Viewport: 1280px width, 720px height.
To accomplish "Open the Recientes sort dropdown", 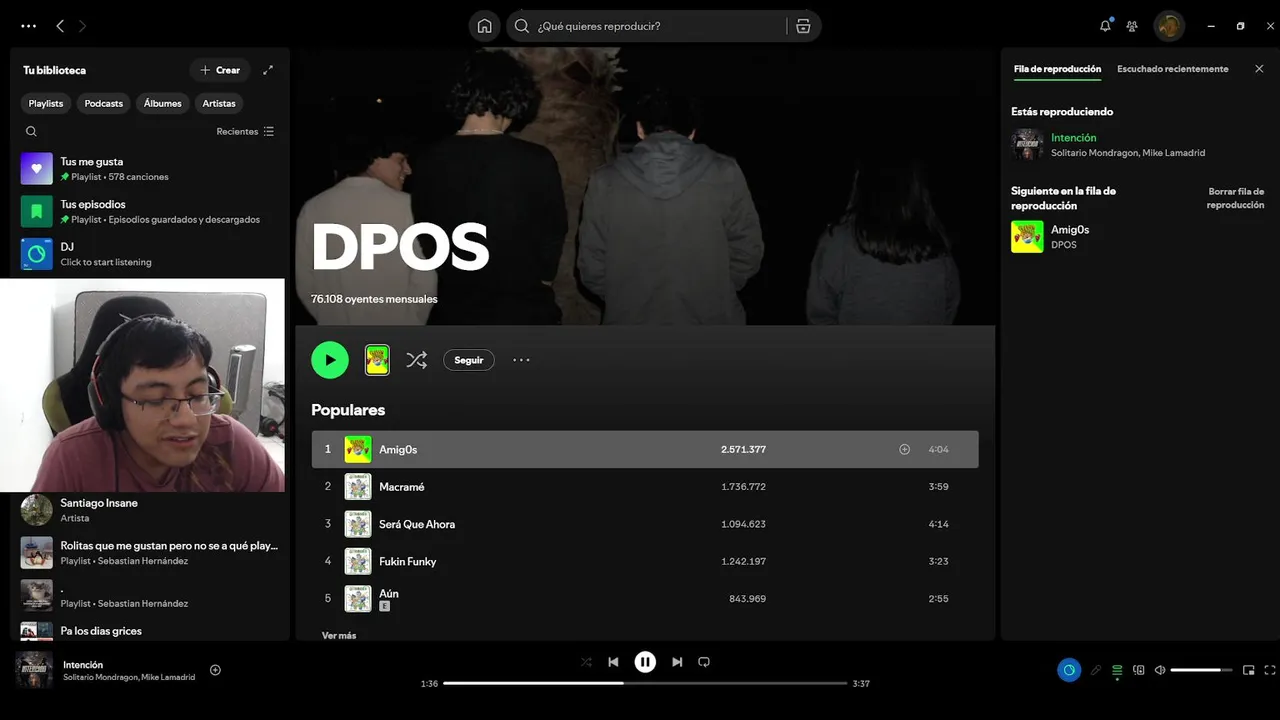I will coord(245,131).
